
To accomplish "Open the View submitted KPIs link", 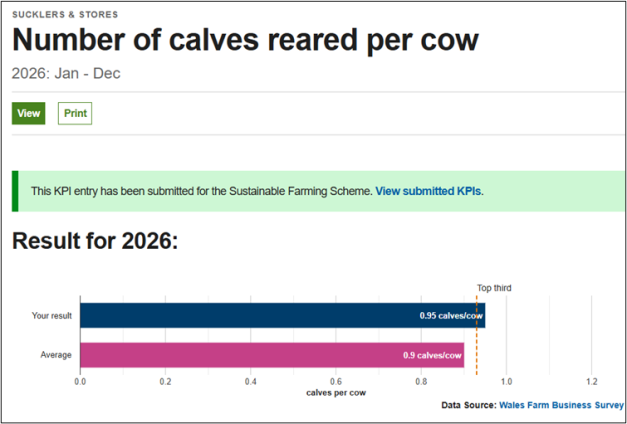I will click(x=428, y=191).
